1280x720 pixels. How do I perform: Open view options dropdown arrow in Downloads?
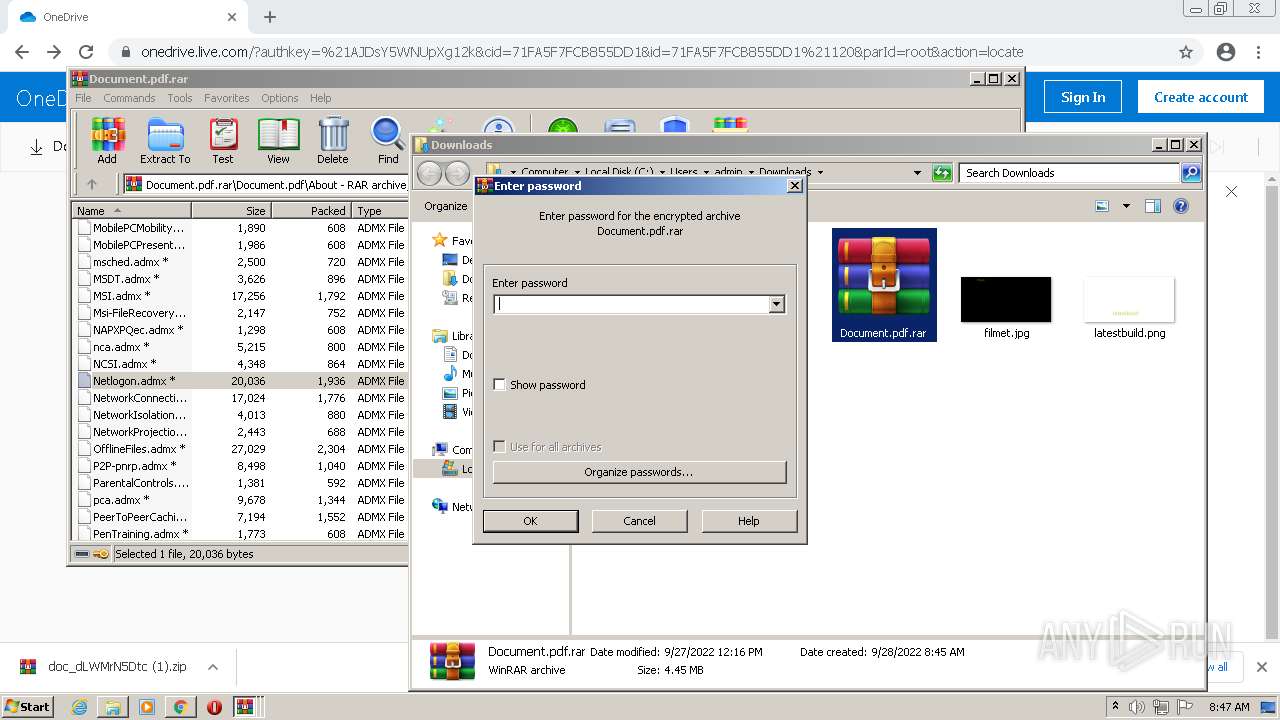[1126, 206]
